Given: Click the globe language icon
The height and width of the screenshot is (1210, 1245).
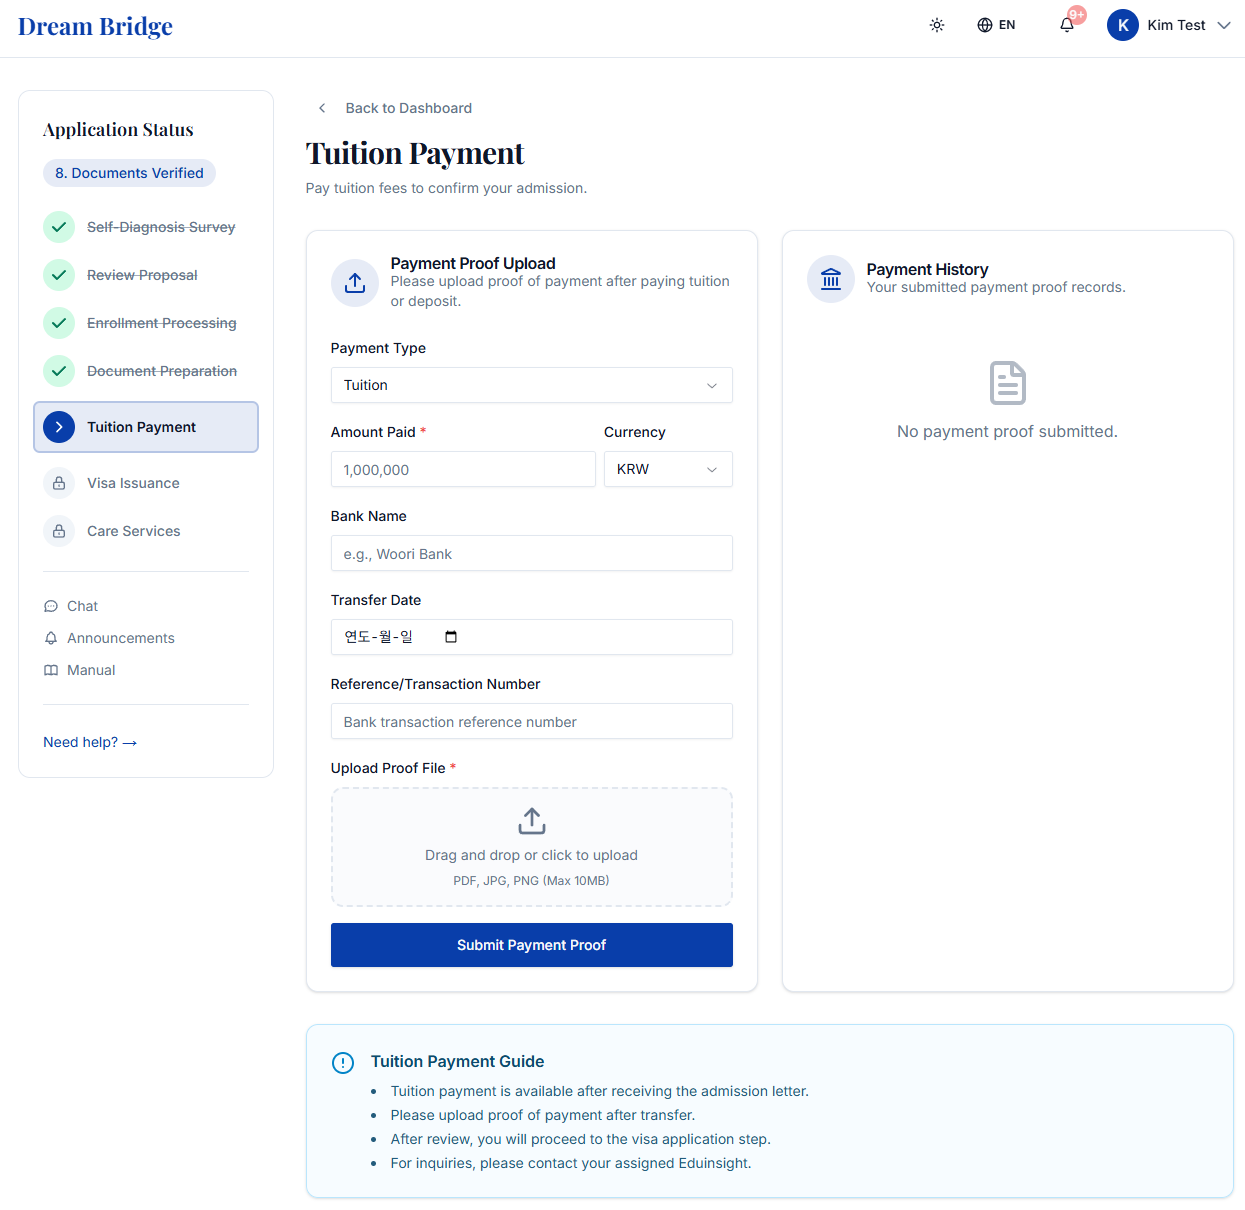Looking at the screenshot, I should coord(985,25).
